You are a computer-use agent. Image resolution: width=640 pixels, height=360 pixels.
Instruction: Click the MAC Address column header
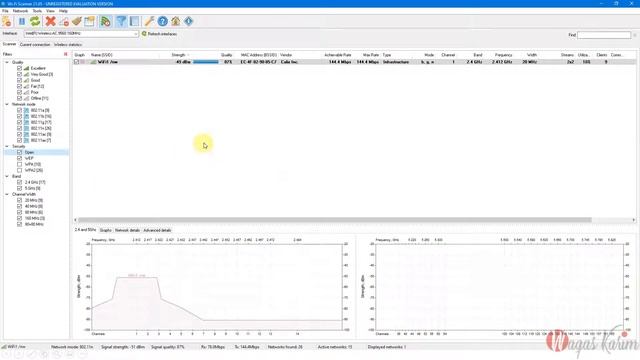click(259, 55)
